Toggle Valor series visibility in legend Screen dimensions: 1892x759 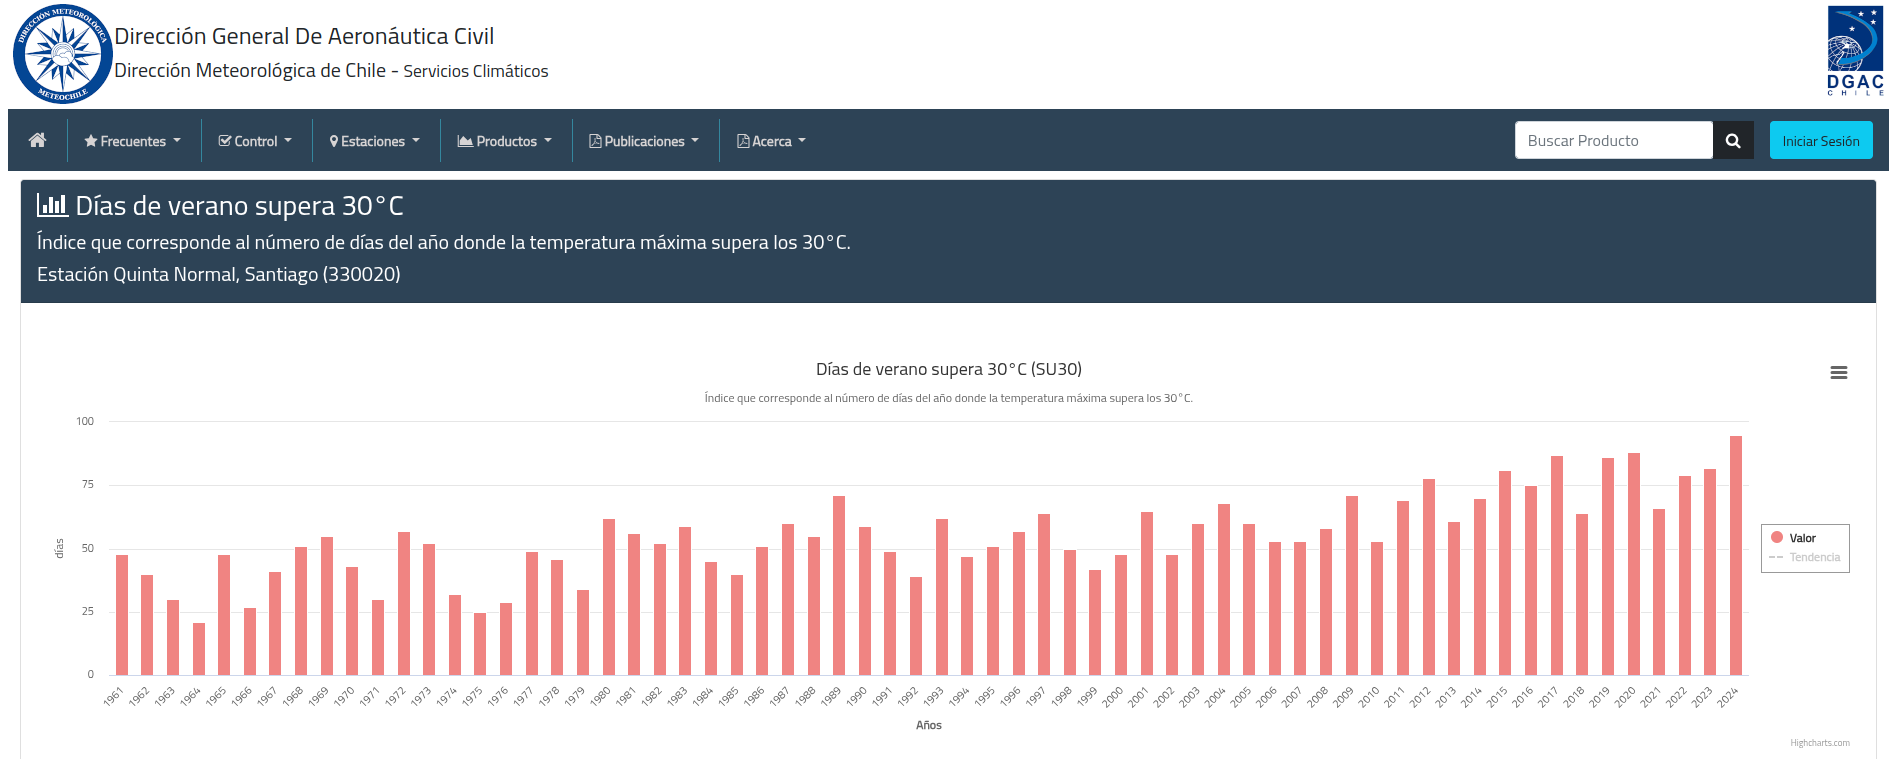1802,539
